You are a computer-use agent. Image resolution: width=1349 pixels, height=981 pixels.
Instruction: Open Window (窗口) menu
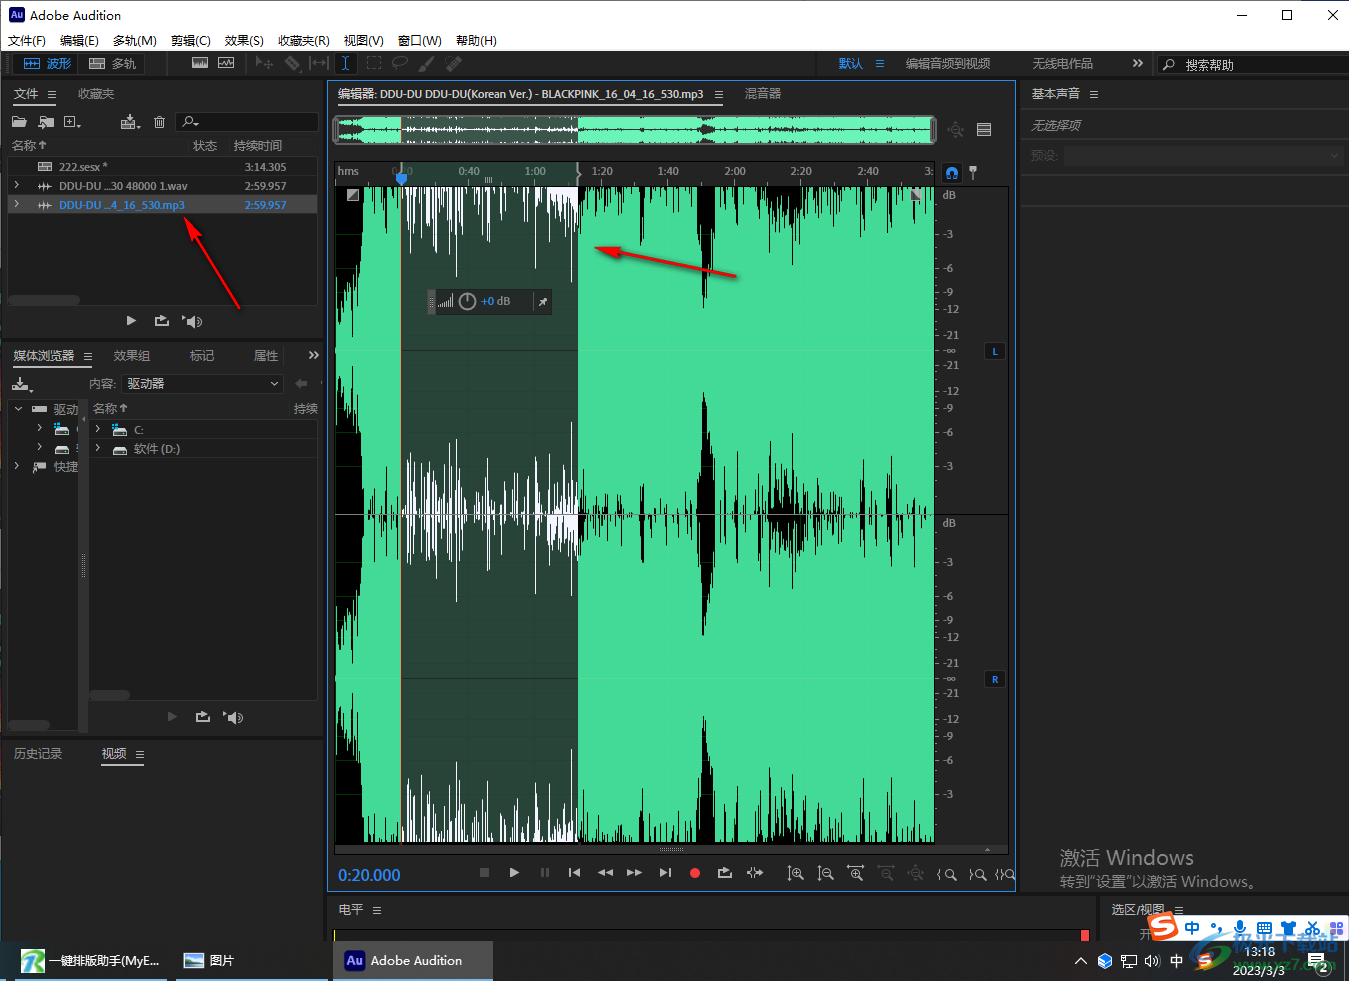[420, 41]
